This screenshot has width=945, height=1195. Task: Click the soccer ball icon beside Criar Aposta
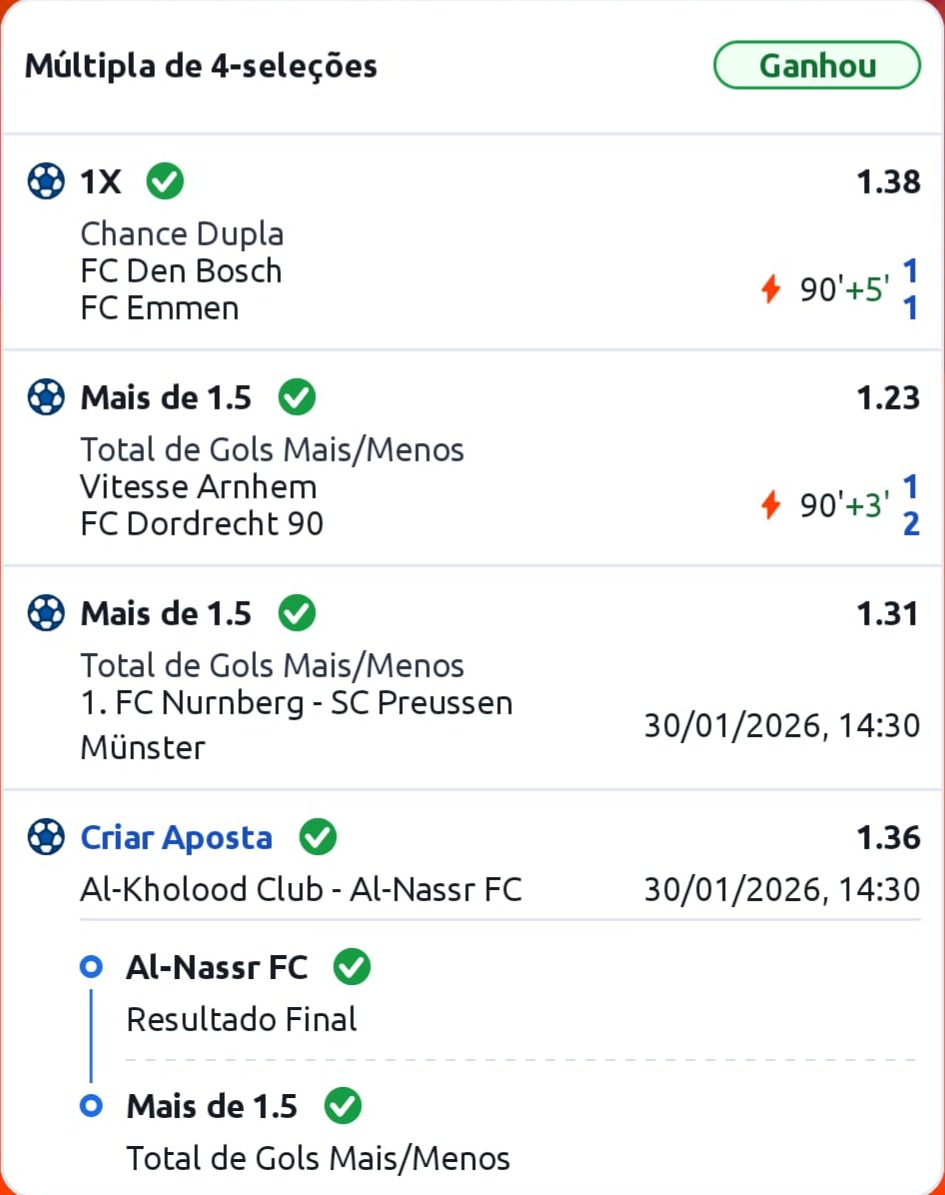(x=46, y=837)
